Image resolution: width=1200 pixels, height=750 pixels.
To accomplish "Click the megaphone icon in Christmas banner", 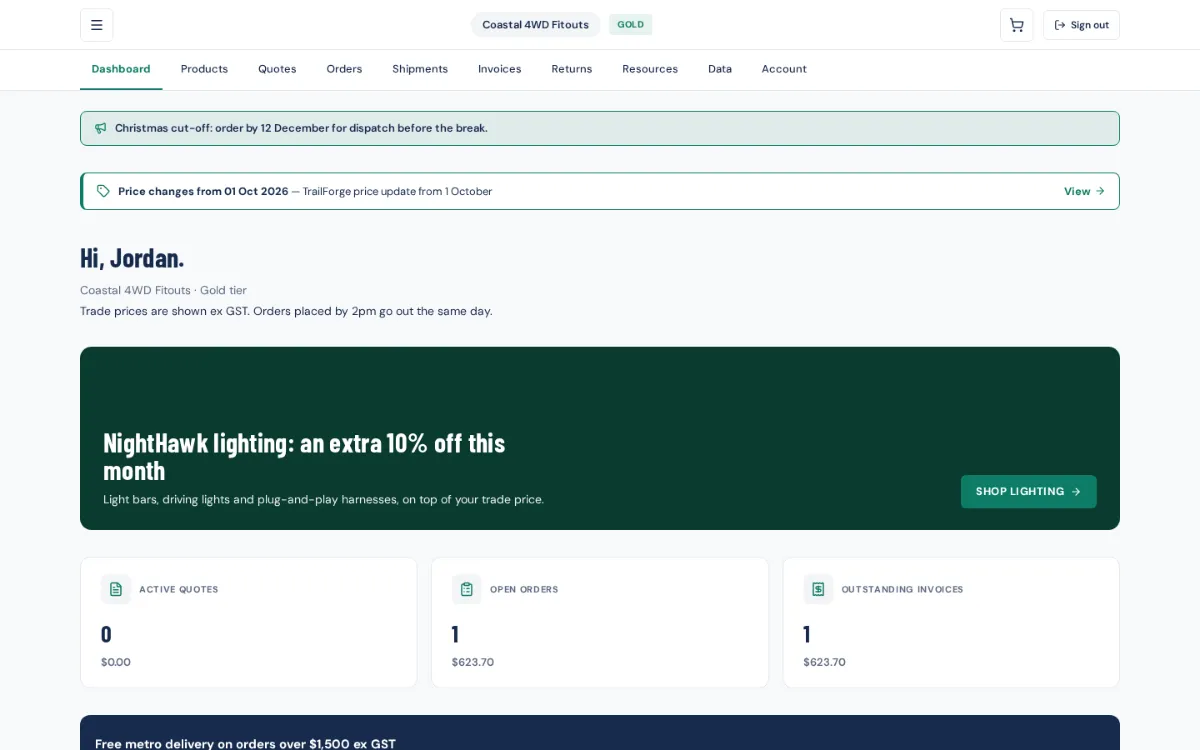I will pyautogui.click(x=100, y=128).
